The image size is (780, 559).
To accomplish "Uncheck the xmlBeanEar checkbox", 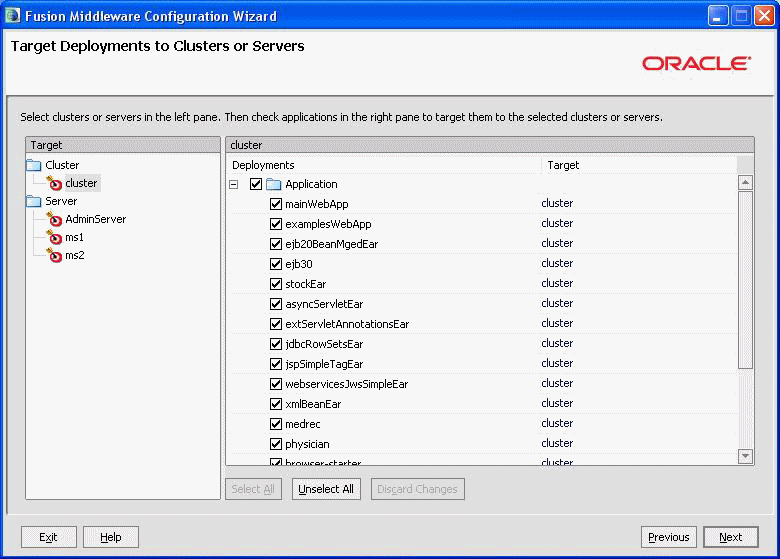I will pyautogui.click(x=276, y=404).
